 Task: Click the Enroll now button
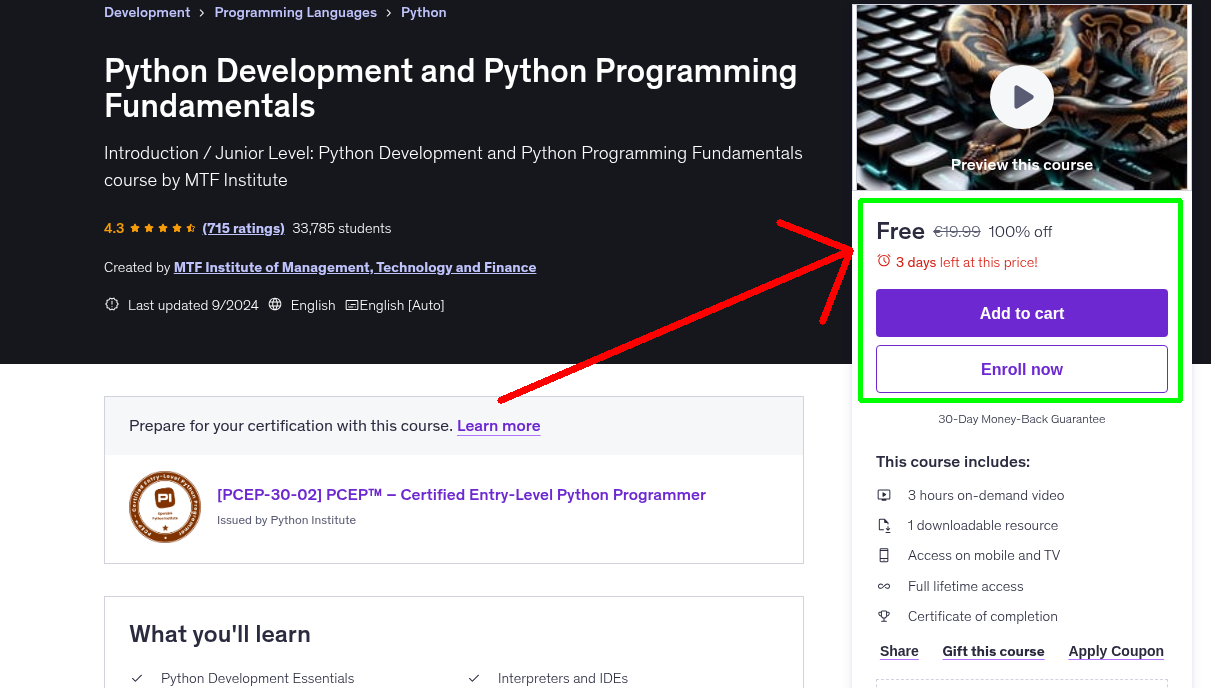[x=1022, y=369]
